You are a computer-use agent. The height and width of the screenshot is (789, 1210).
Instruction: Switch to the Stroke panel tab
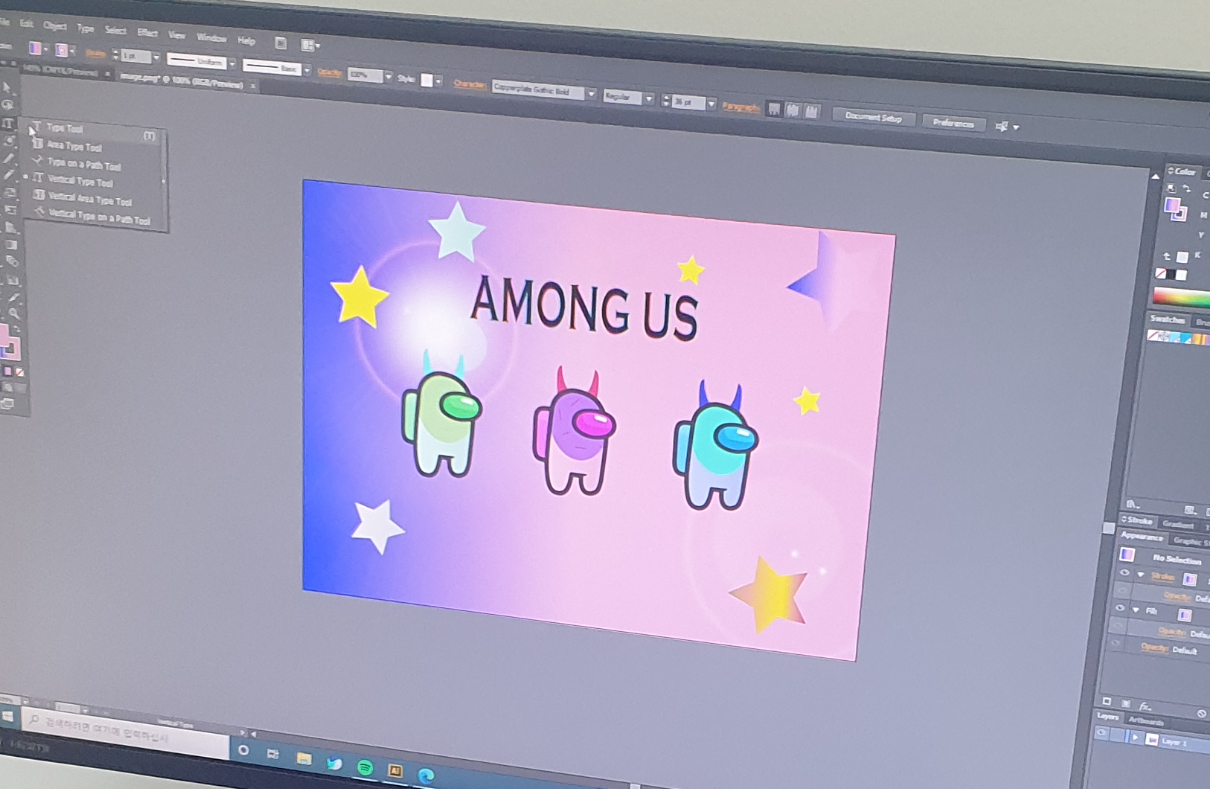1139,521
